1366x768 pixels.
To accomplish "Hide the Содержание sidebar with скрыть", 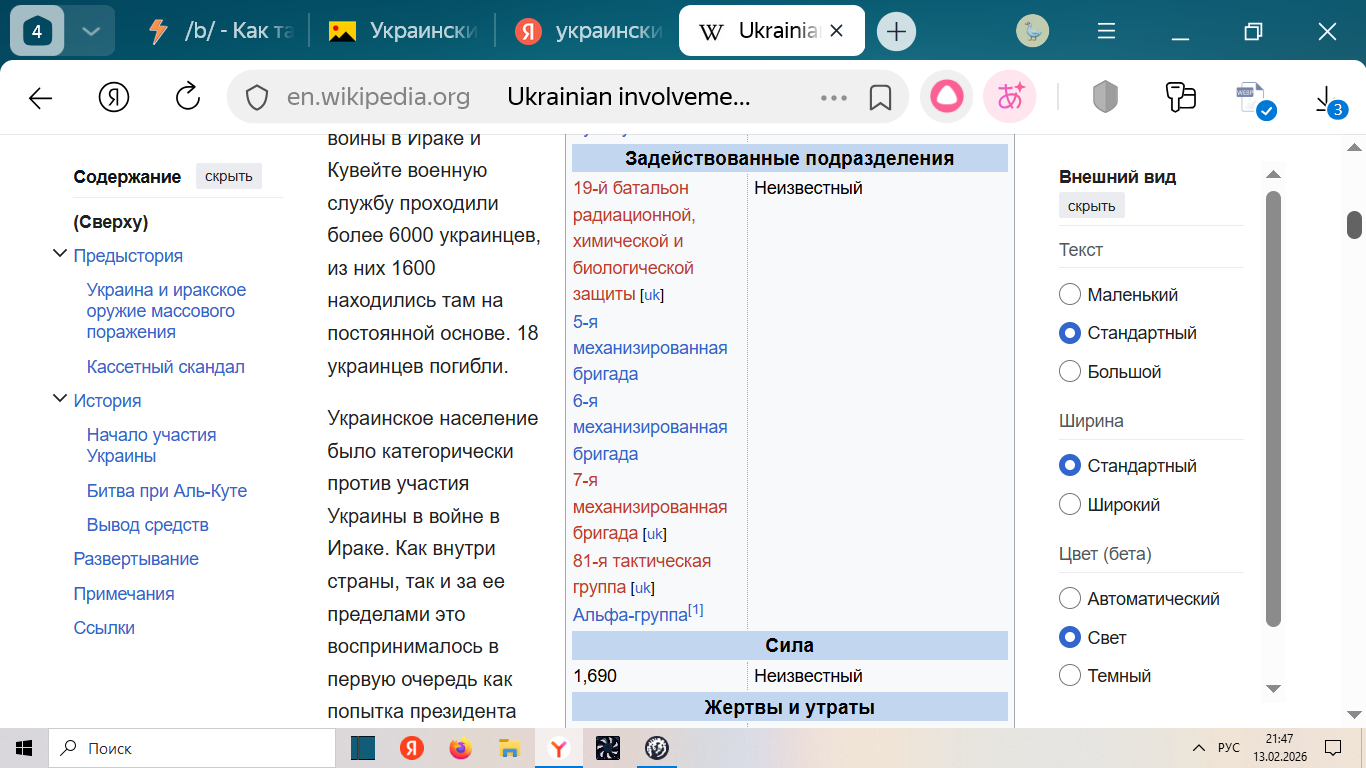I will pos(229,177).
